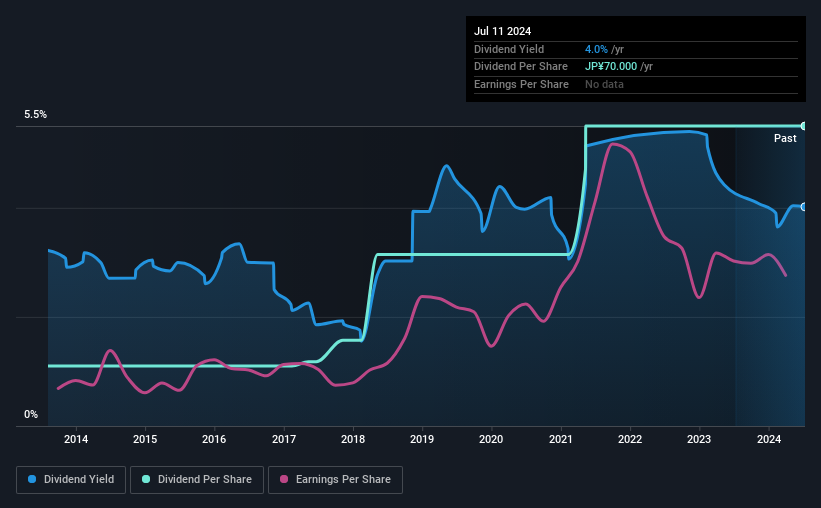This screenshot has width=821, height=508.
Task: Click the Jul 11 2024 tooltip date
Action: pos(502,31)
